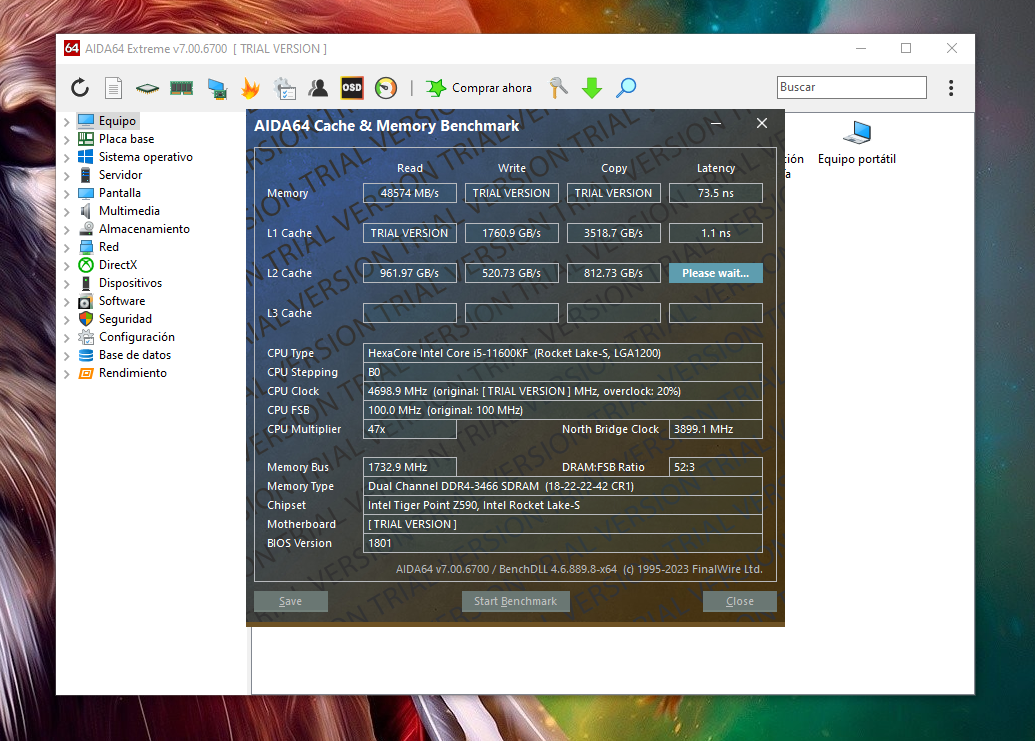This screenshot has width=1035, height=741.
Task: Click the Start Benchmark button
Action: (x=516, y=601)
